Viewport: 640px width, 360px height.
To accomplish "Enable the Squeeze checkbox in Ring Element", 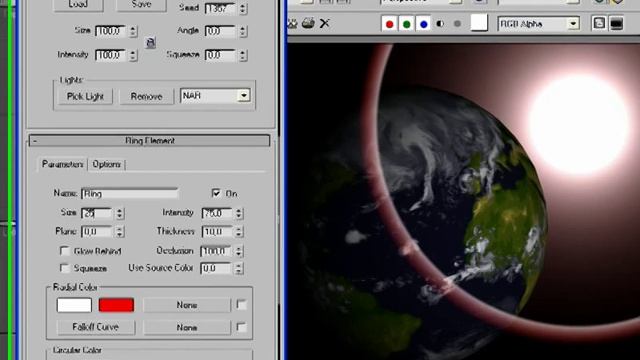I will click(x=64, y=268).
